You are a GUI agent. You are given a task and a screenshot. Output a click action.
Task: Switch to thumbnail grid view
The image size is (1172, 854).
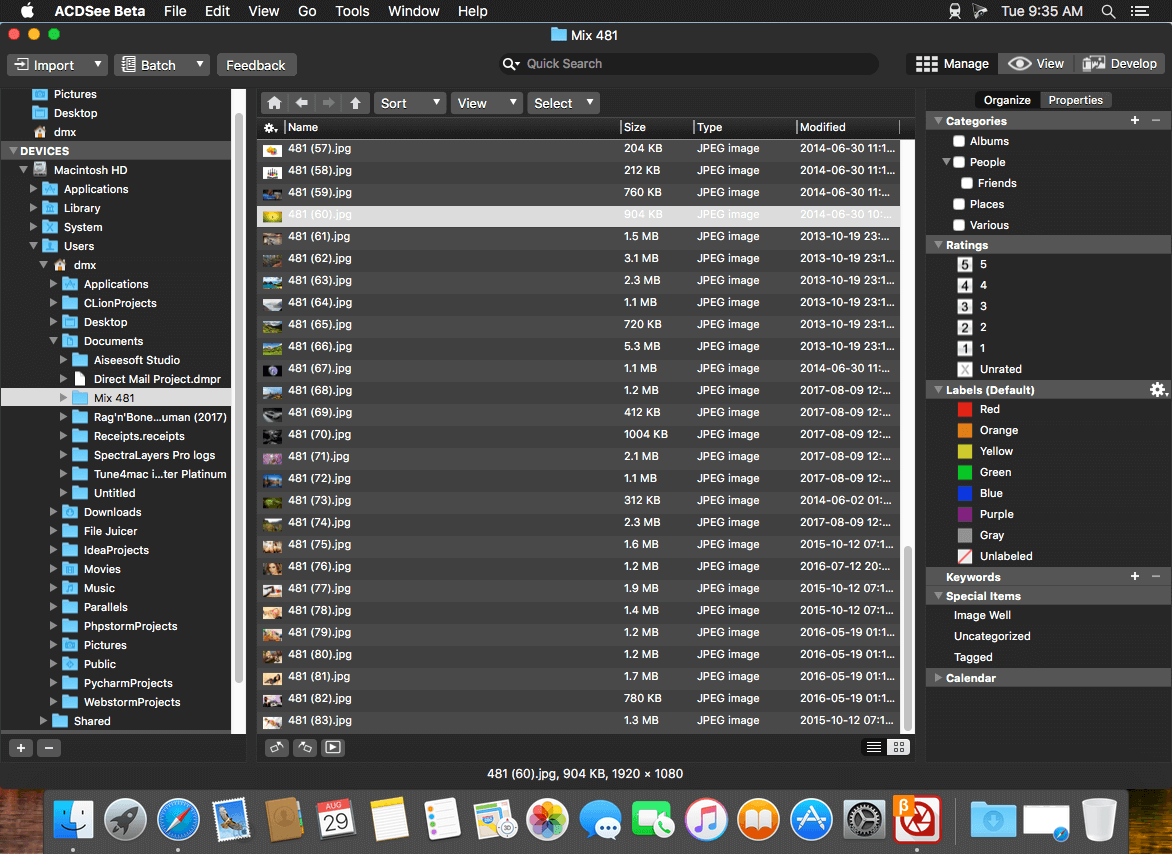click(898, 747)
